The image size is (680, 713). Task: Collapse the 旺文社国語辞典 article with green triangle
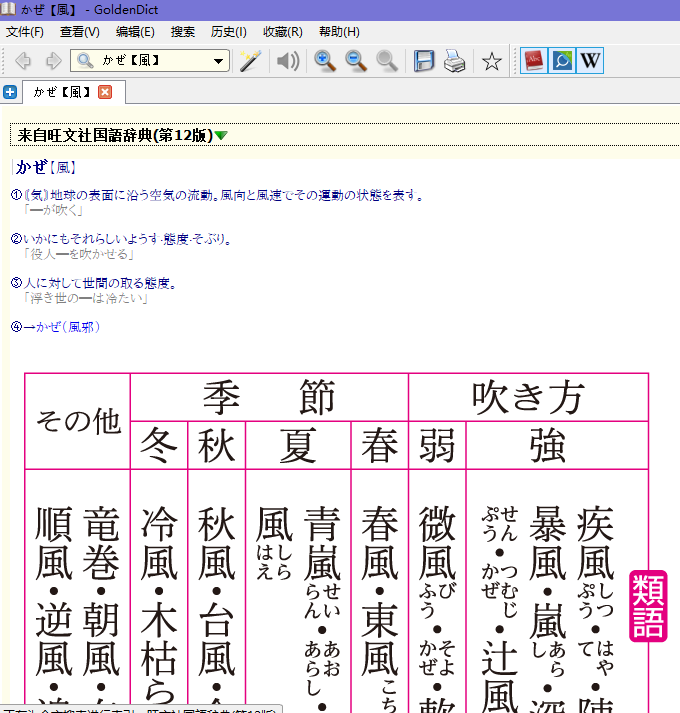(221, 136)
